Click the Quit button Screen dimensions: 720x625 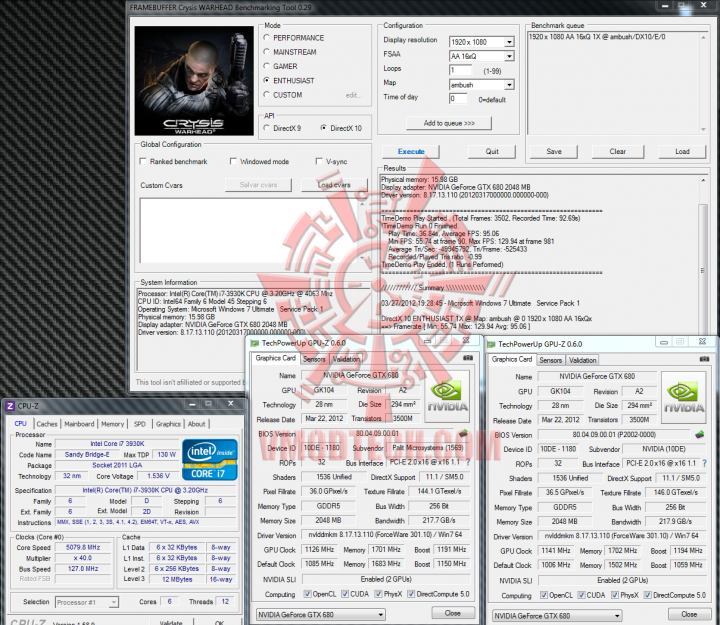[x=492, y=152]
